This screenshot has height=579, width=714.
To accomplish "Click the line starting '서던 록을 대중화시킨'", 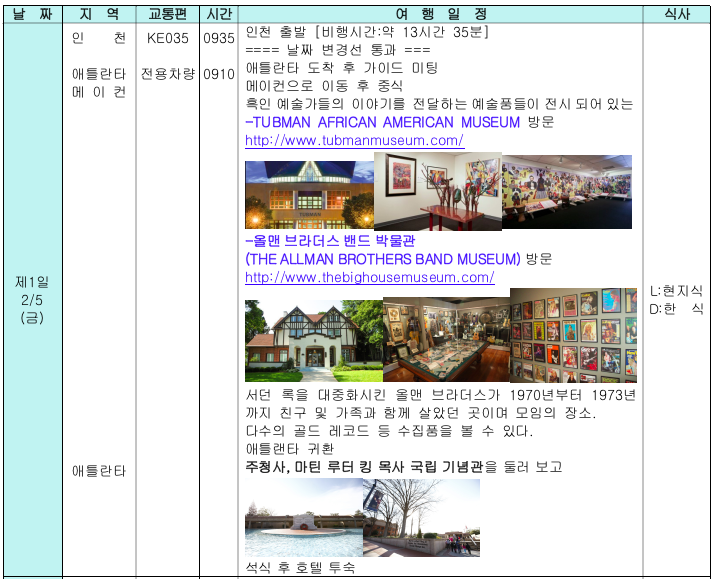I will 440,395.
